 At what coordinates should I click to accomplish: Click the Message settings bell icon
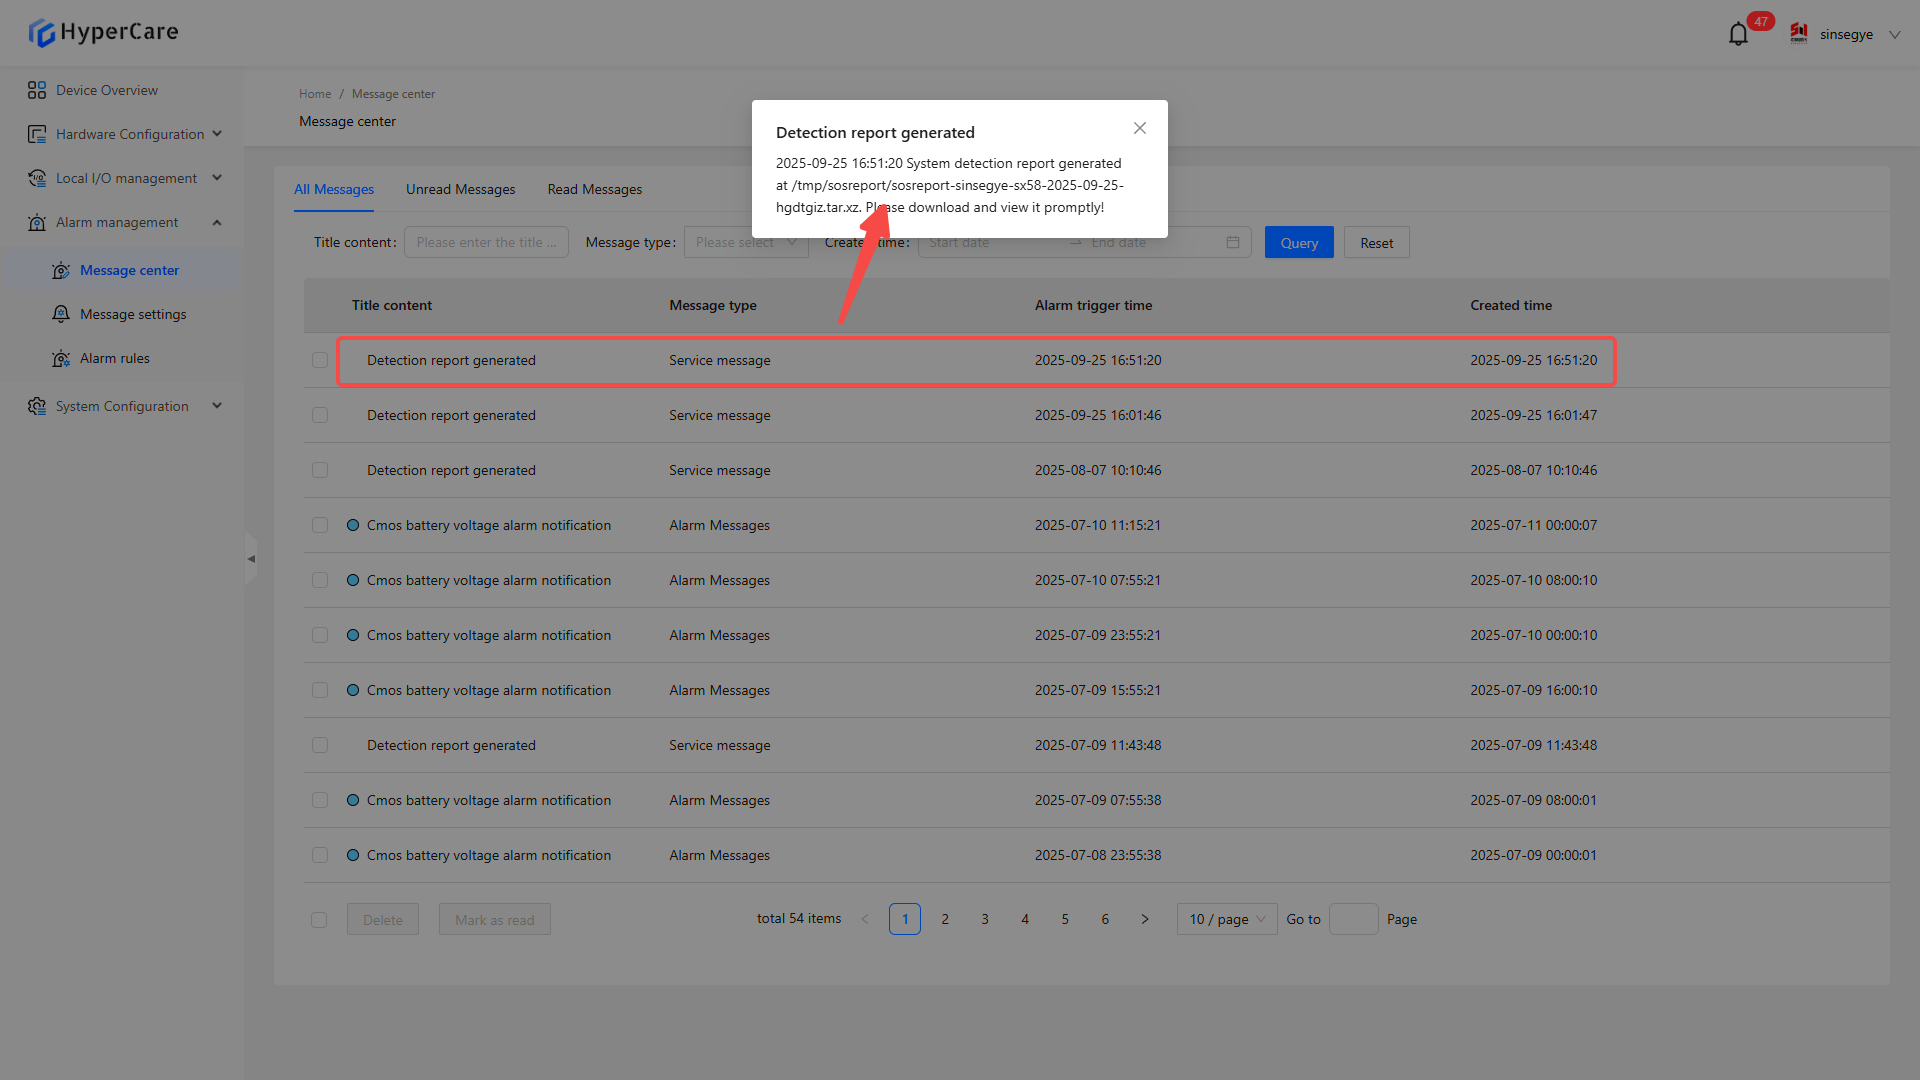click(x=61, y=314)
